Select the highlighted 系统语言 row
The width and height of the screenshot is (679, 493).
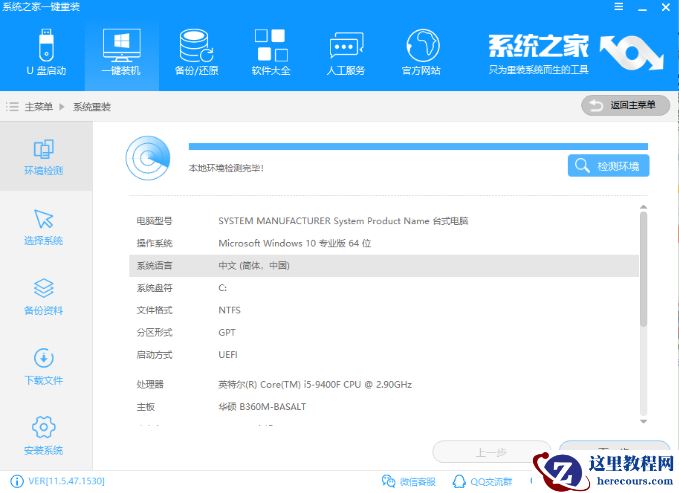384,266
